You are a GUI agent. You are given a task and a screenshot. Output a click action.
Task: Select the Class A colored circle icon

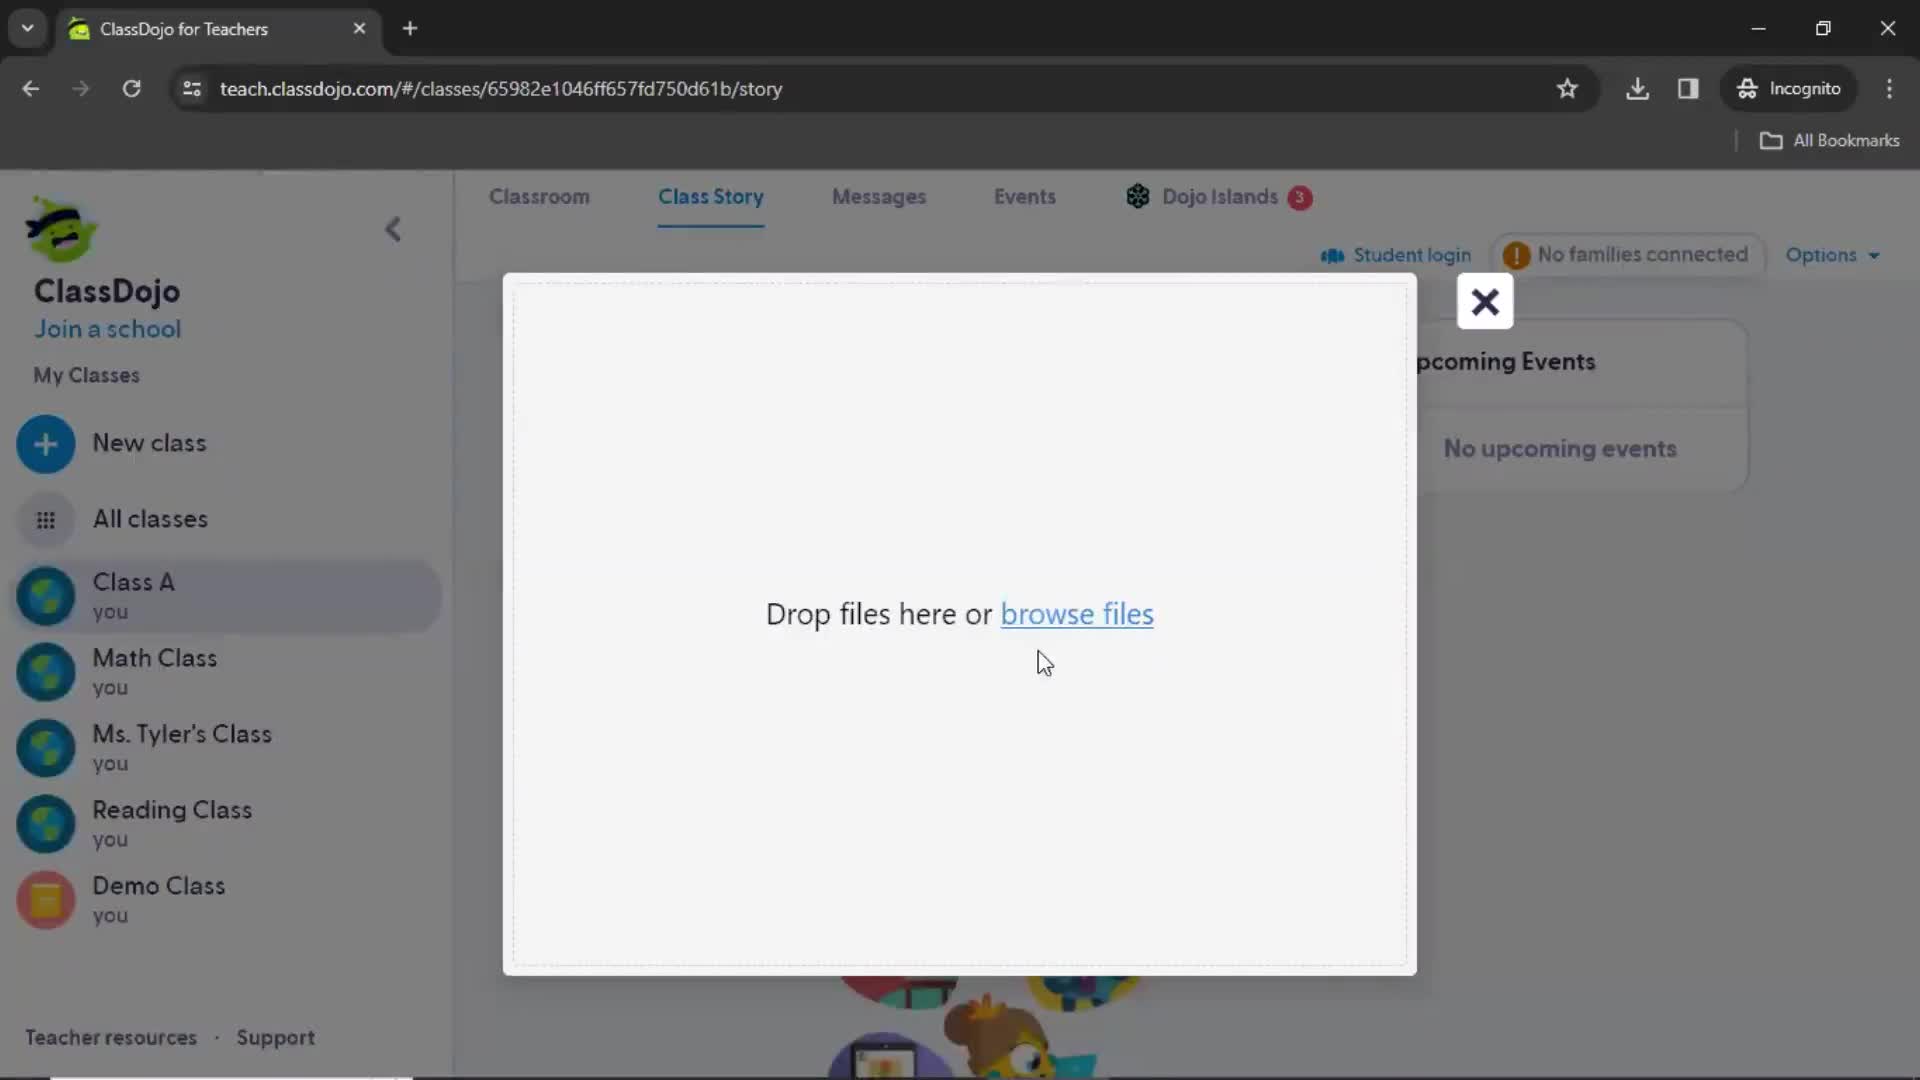coord(45,596)
